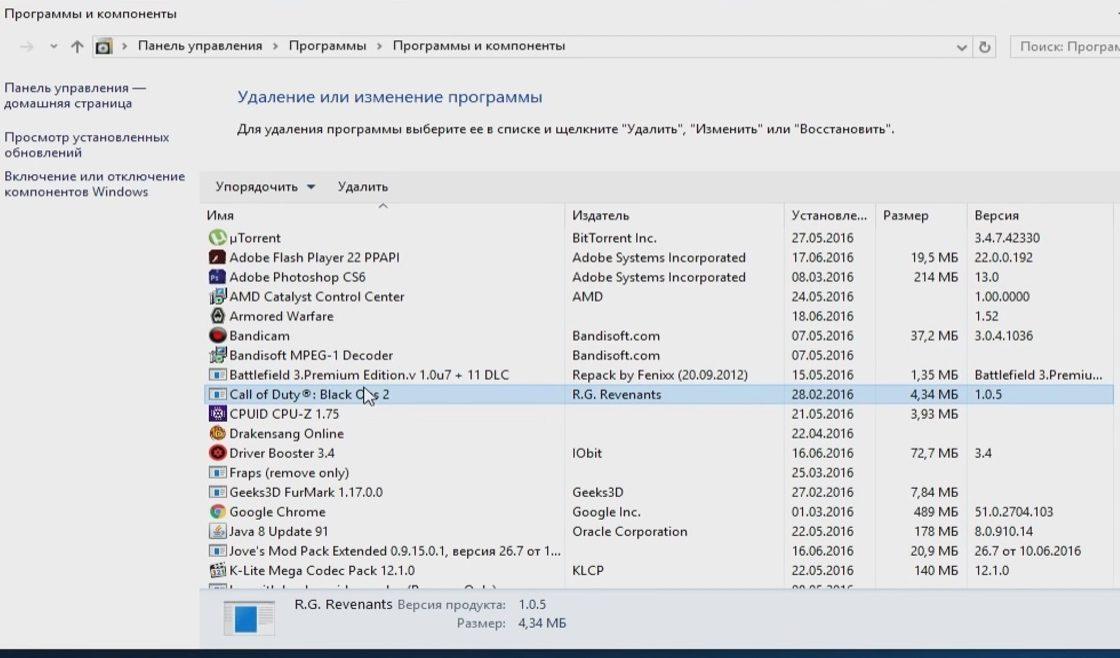Open the Упорядочить dropdown menu
The image size is (1120, 658).
[265, 186]
